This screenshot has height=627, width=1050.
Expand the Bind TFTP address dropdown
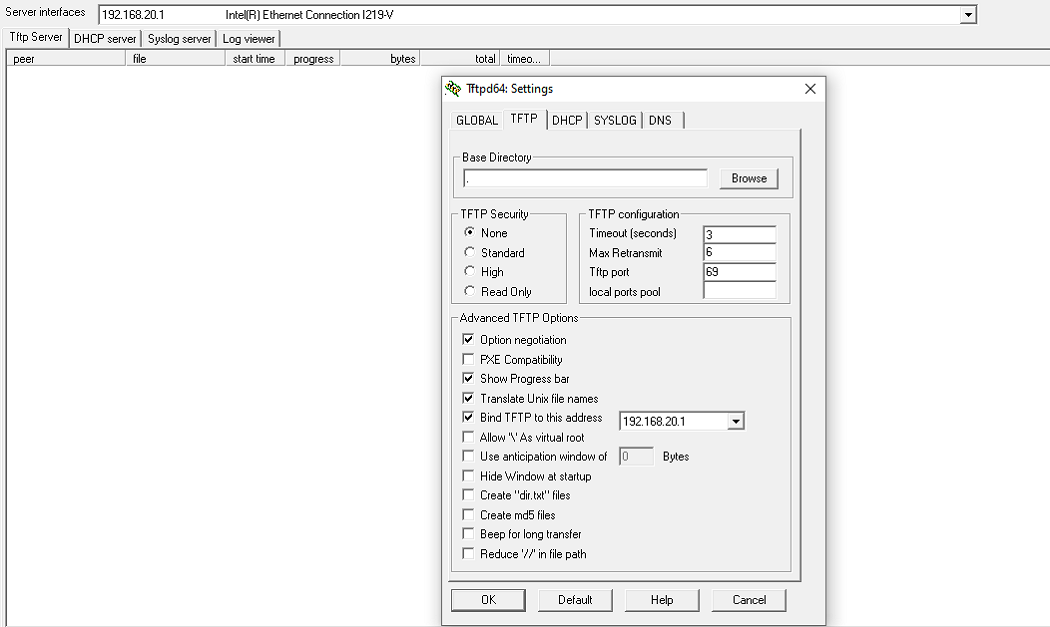(x=736, y=422)
